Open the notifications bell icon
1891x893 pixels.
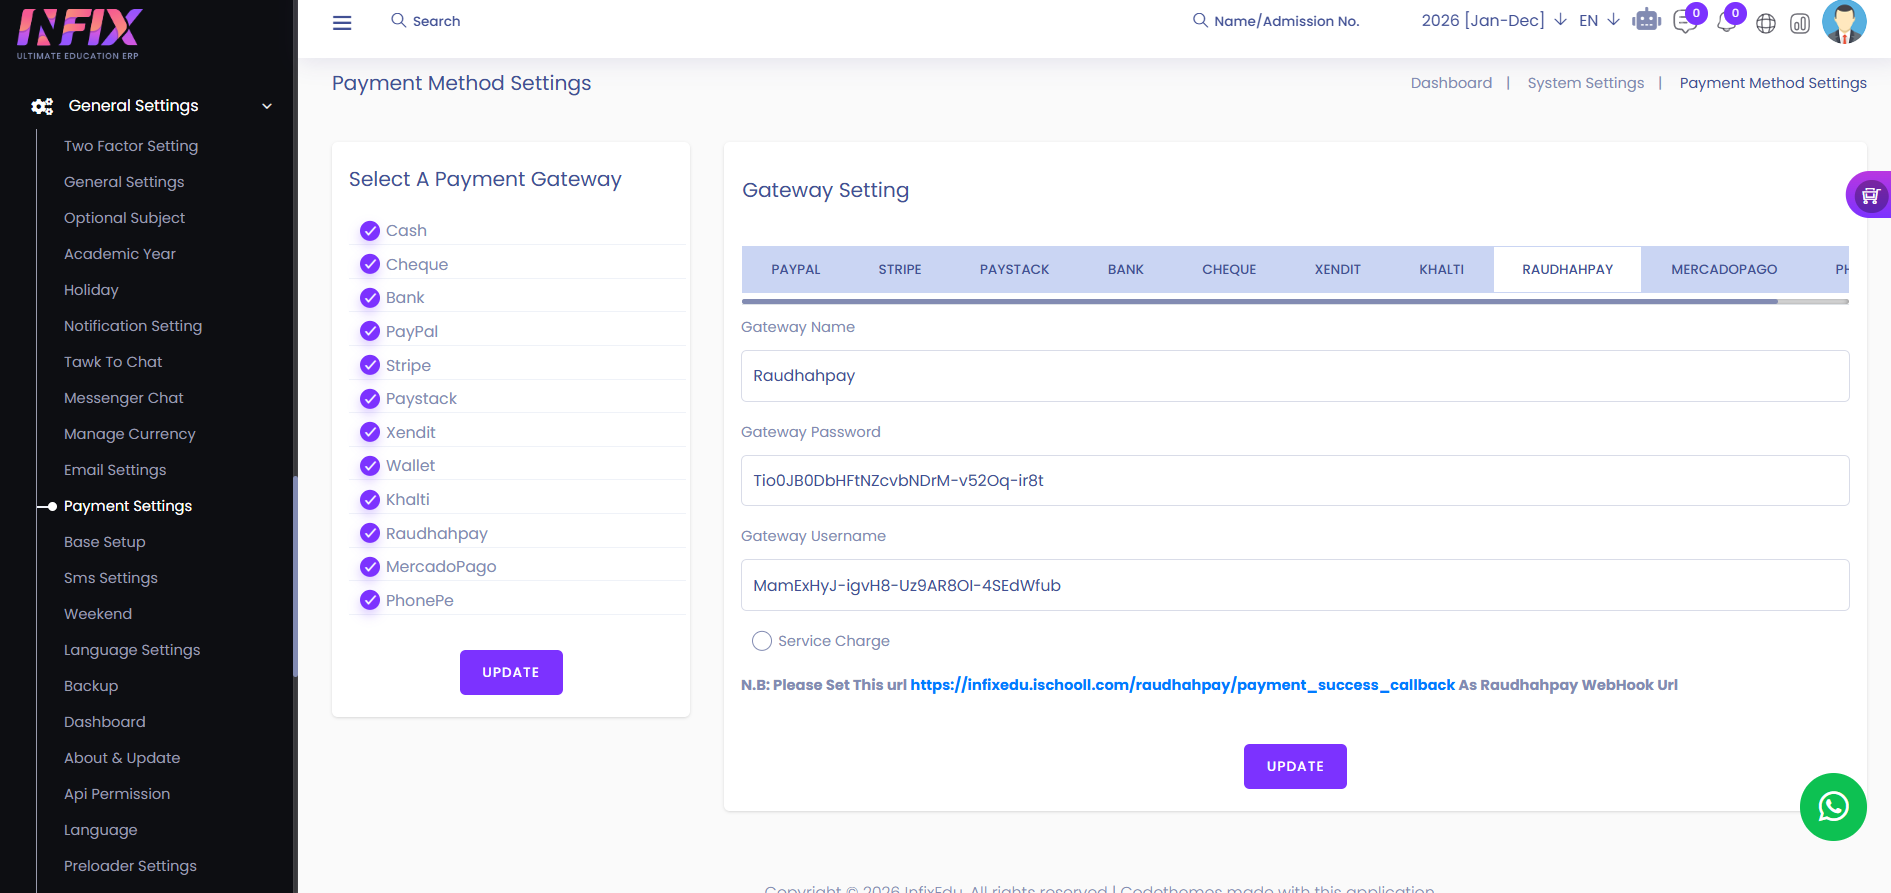[x=1726, y=22]
